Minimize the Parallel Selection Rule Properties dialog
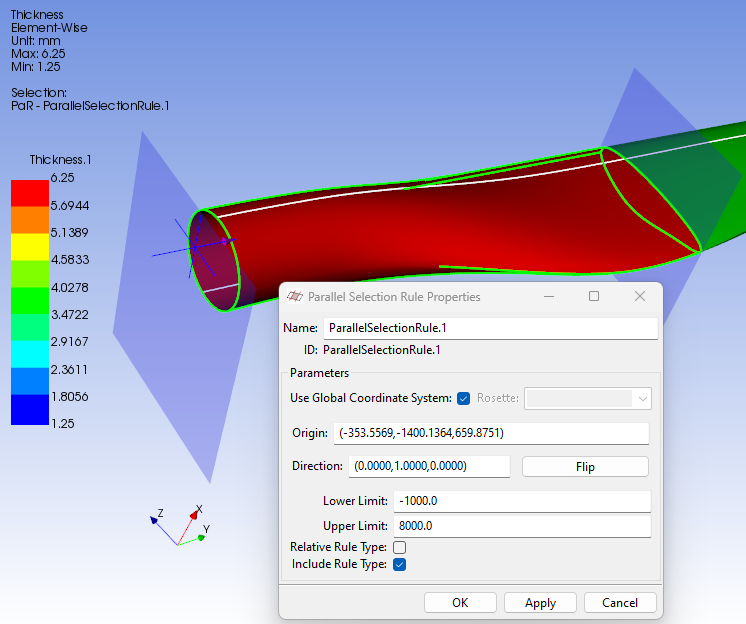Viewport: 746px width, 624px height. [549, 297]
